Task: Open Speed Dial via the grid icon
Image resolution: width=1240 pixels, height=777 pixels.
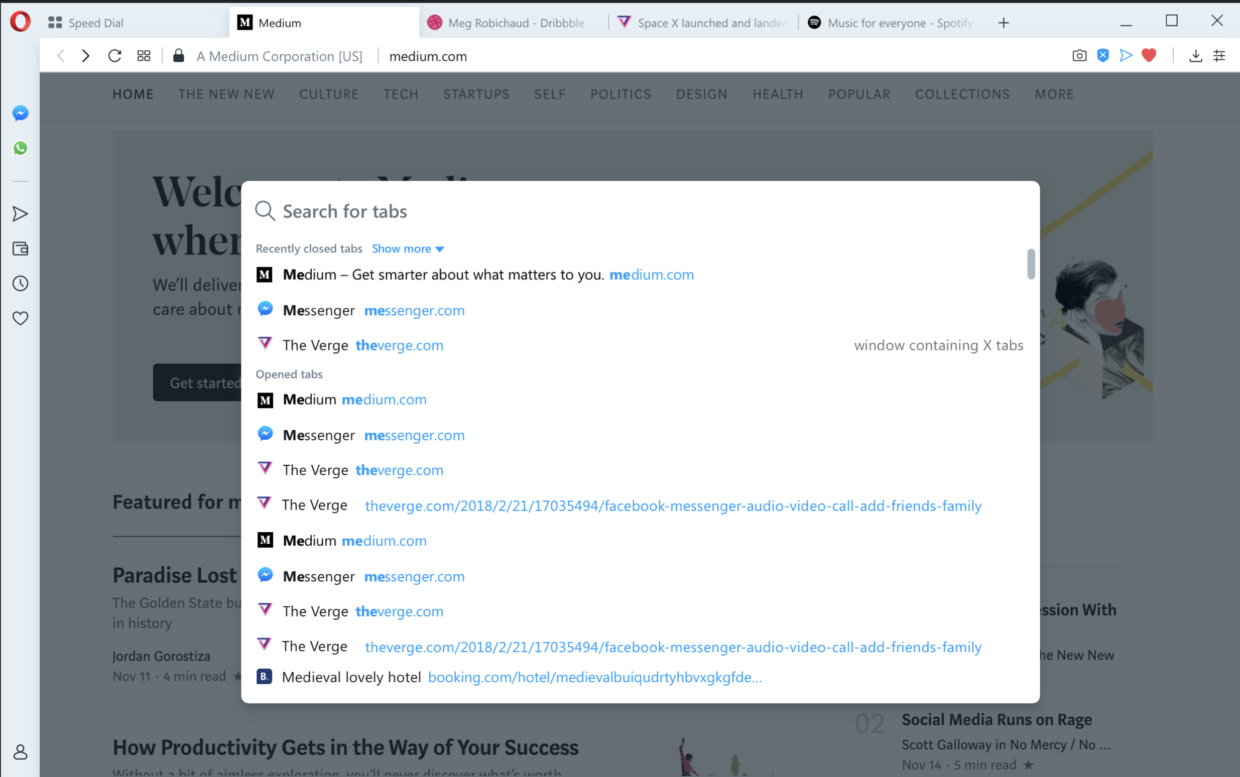Action: coord(143,56)
